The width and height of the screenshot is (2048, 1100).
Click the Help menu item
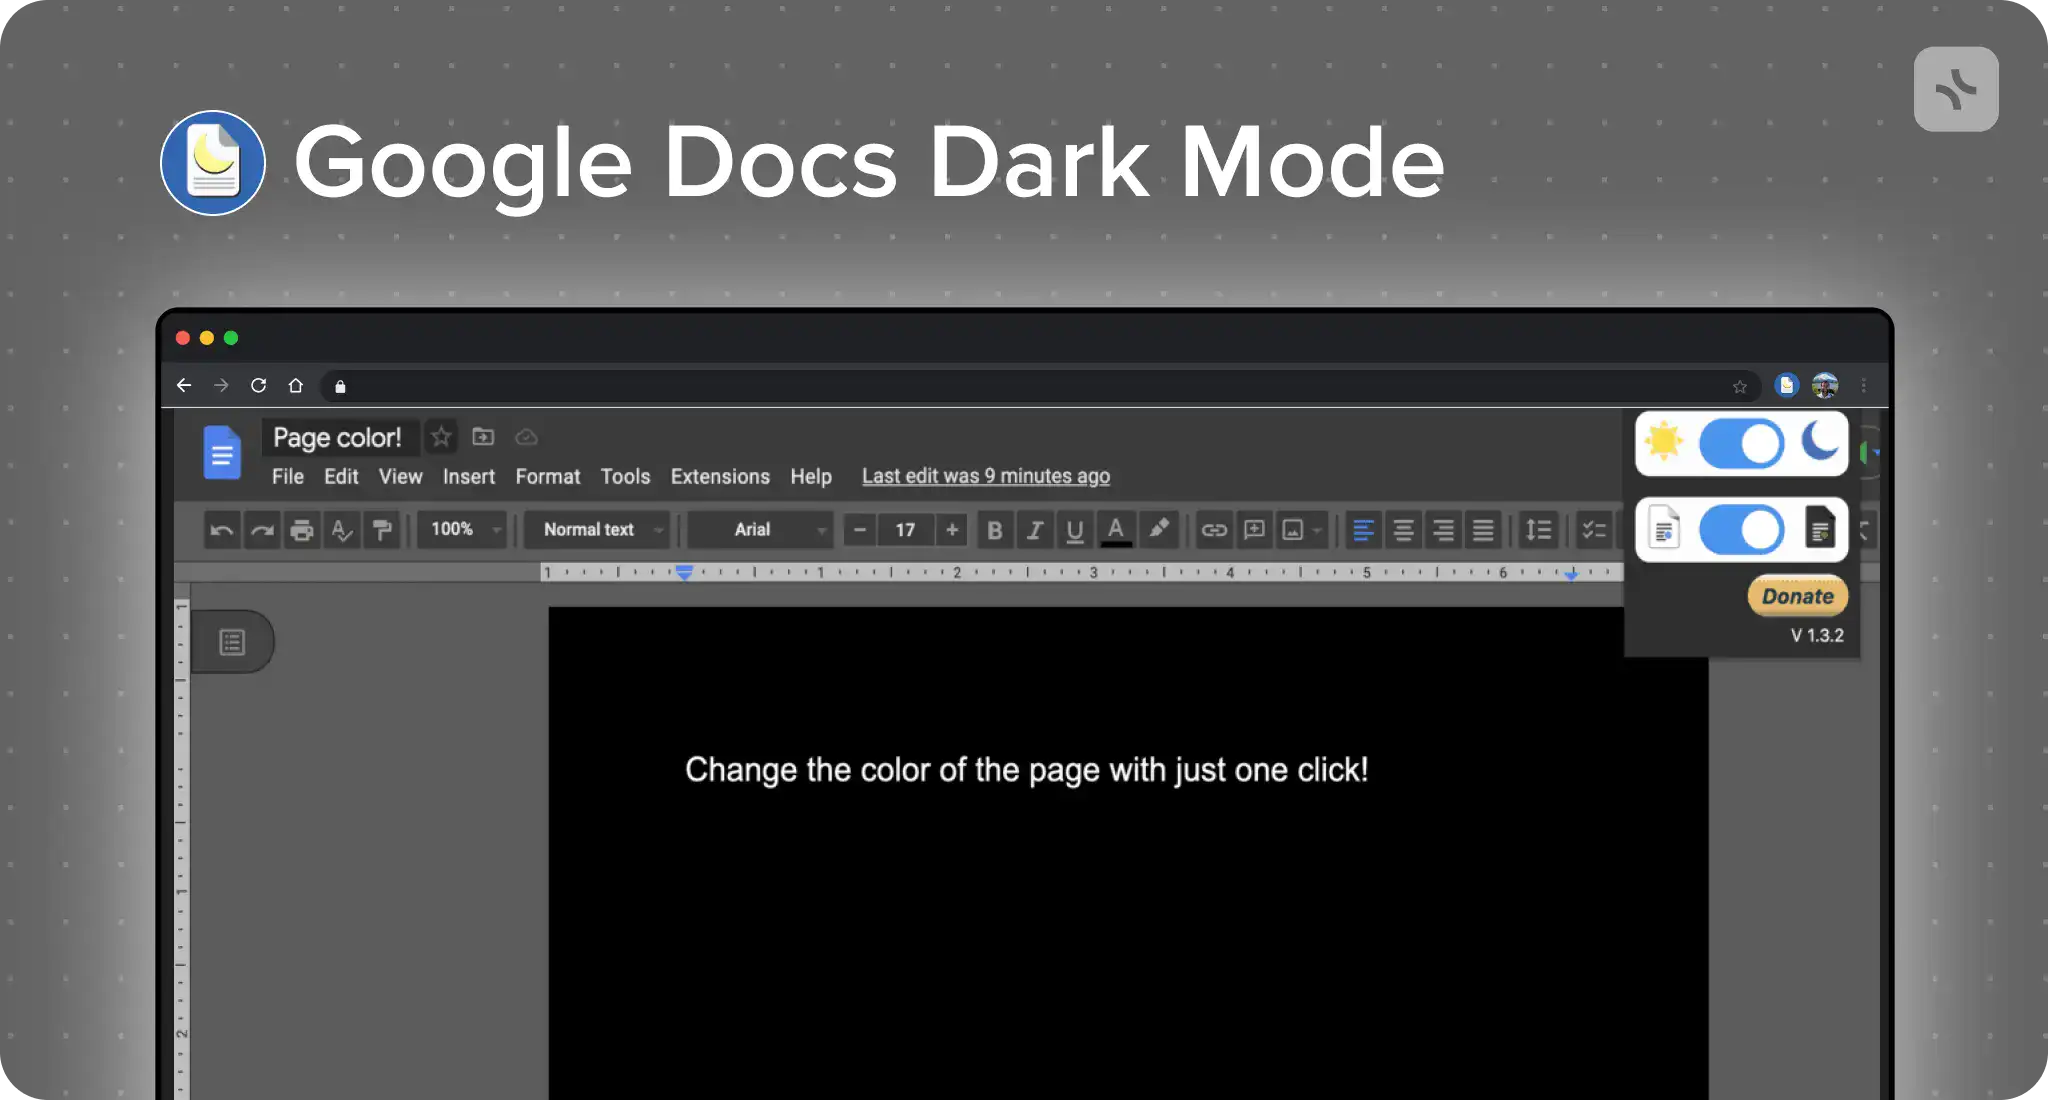point(811,475)
